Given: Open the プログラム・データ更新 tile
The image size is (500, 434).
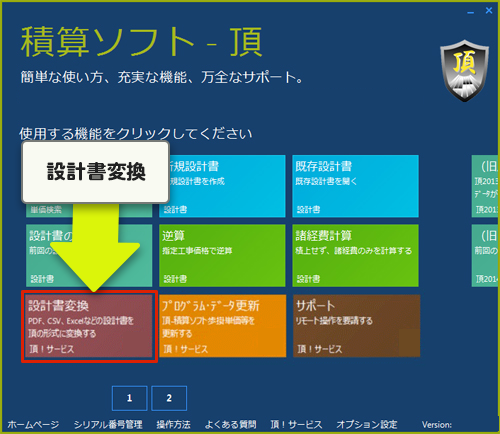Looking at the screenshot, I should 223,326.
